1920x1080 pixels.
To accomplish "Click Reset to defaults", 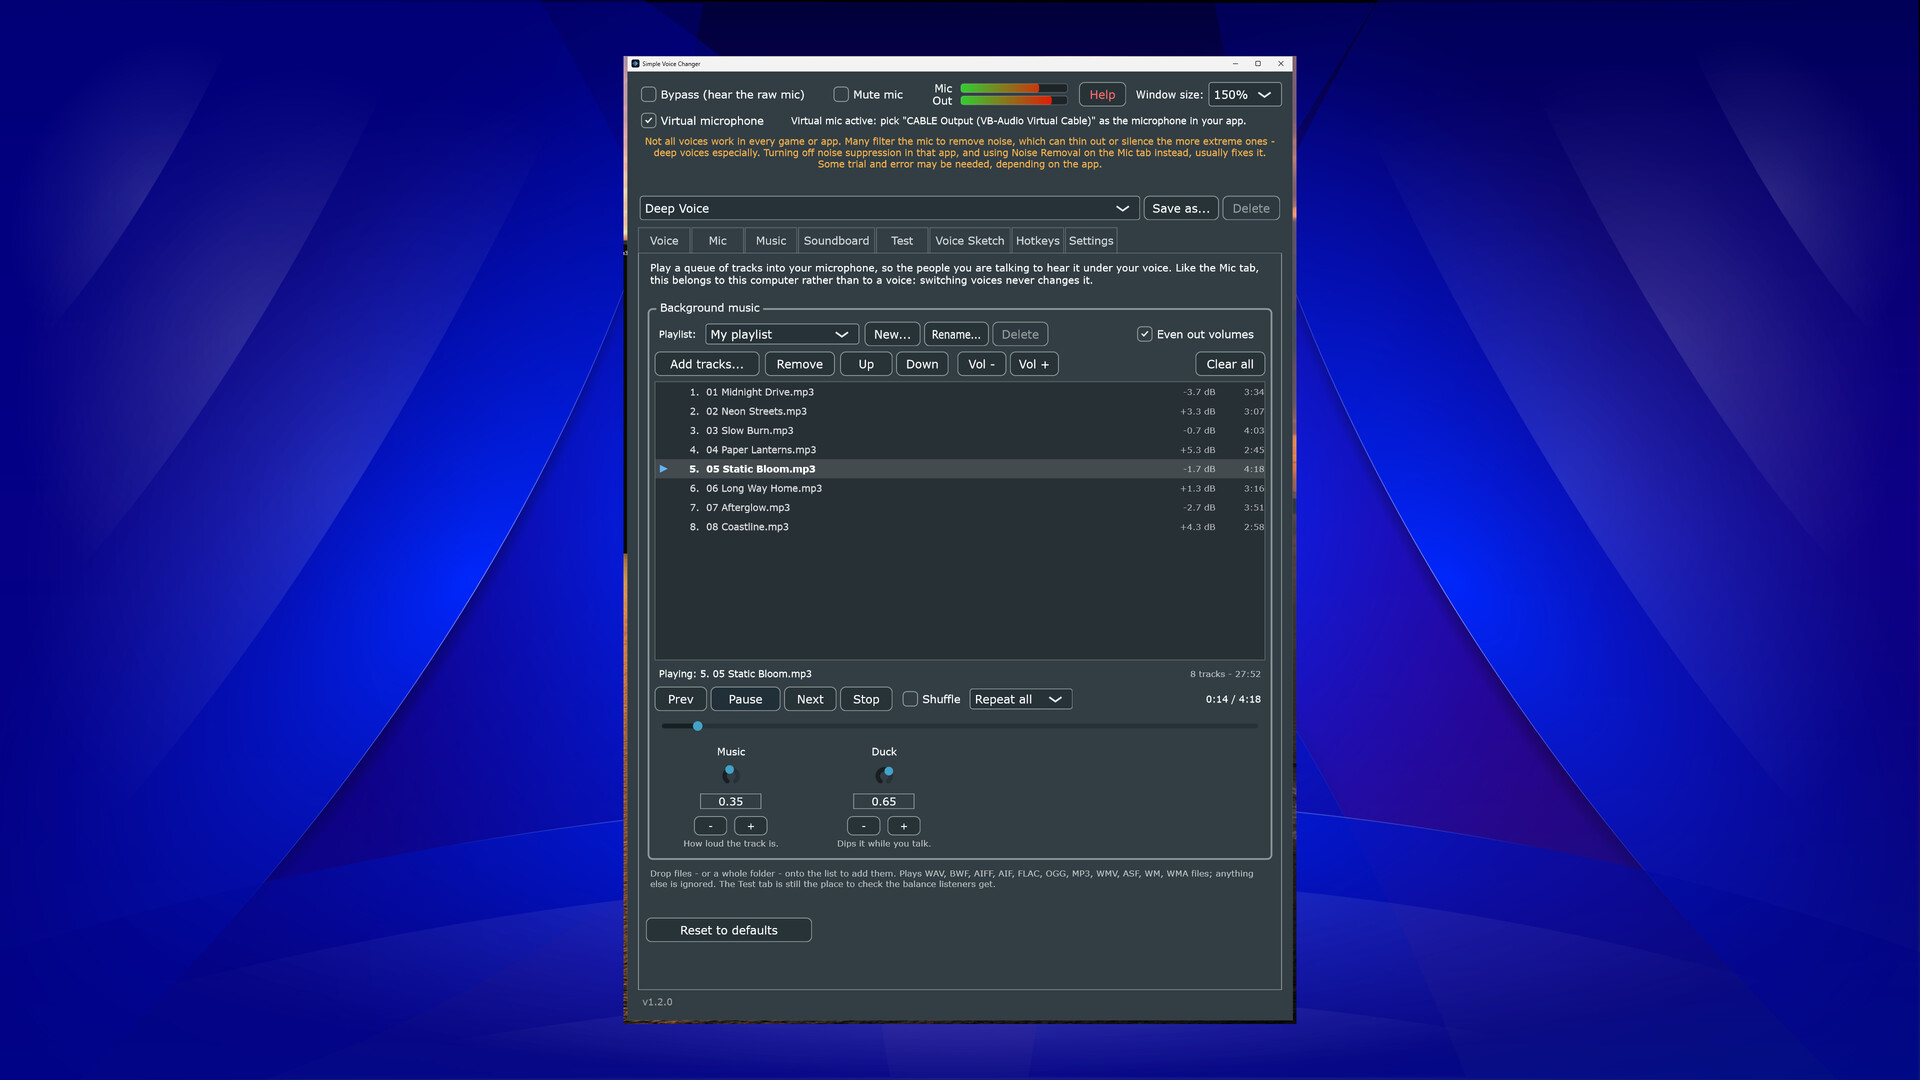I will click(x=729, y=930).
